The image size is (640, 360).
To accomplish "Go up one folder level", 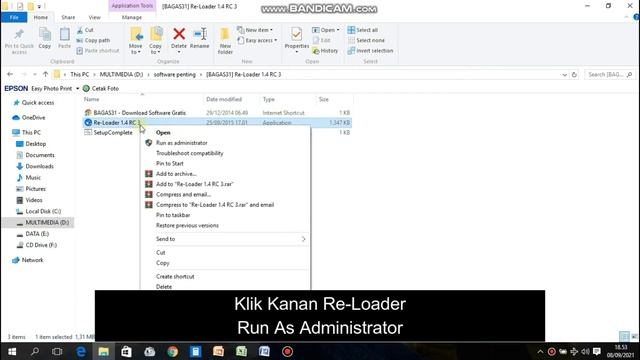I will click(45, 74).
